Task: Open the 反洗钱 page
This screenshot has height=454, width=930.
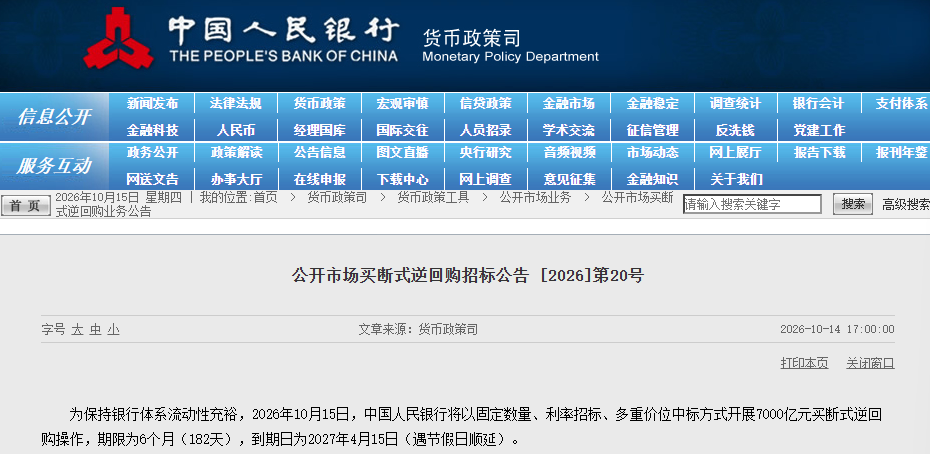Action: coord(735,130)
